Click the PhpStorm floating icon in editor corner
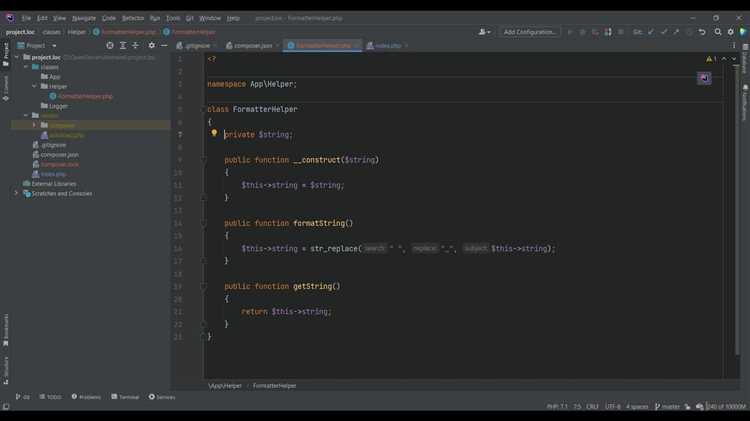750x421 pixels. (704, 78)
